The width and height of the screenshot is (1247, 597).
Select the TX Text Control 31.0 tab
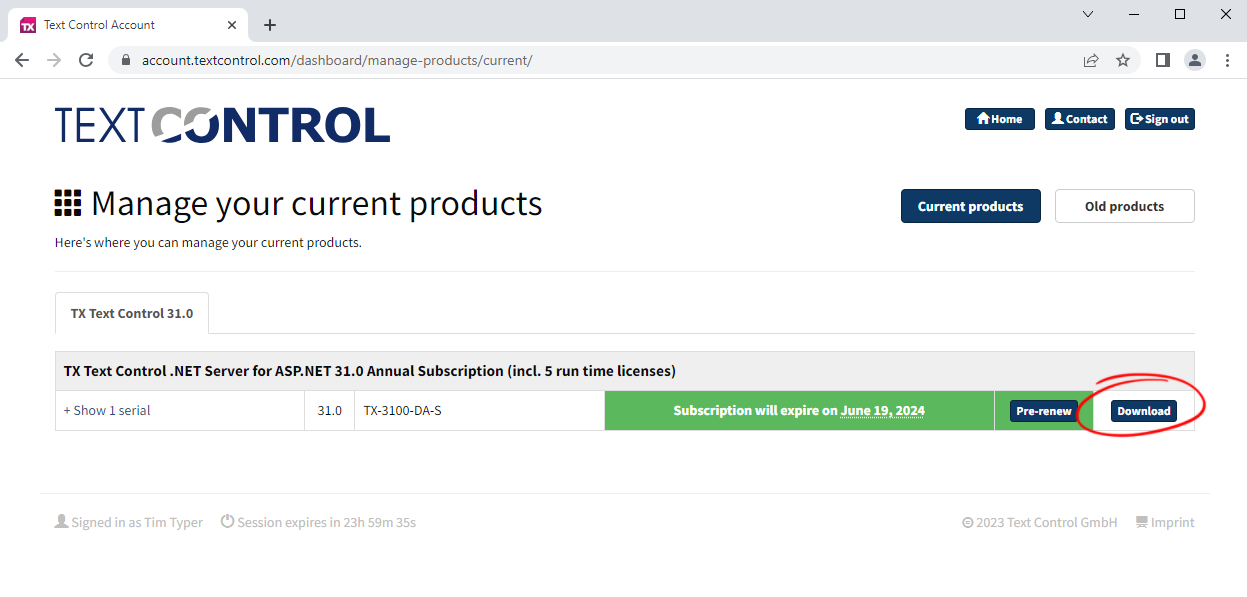[x=132, y=313]
